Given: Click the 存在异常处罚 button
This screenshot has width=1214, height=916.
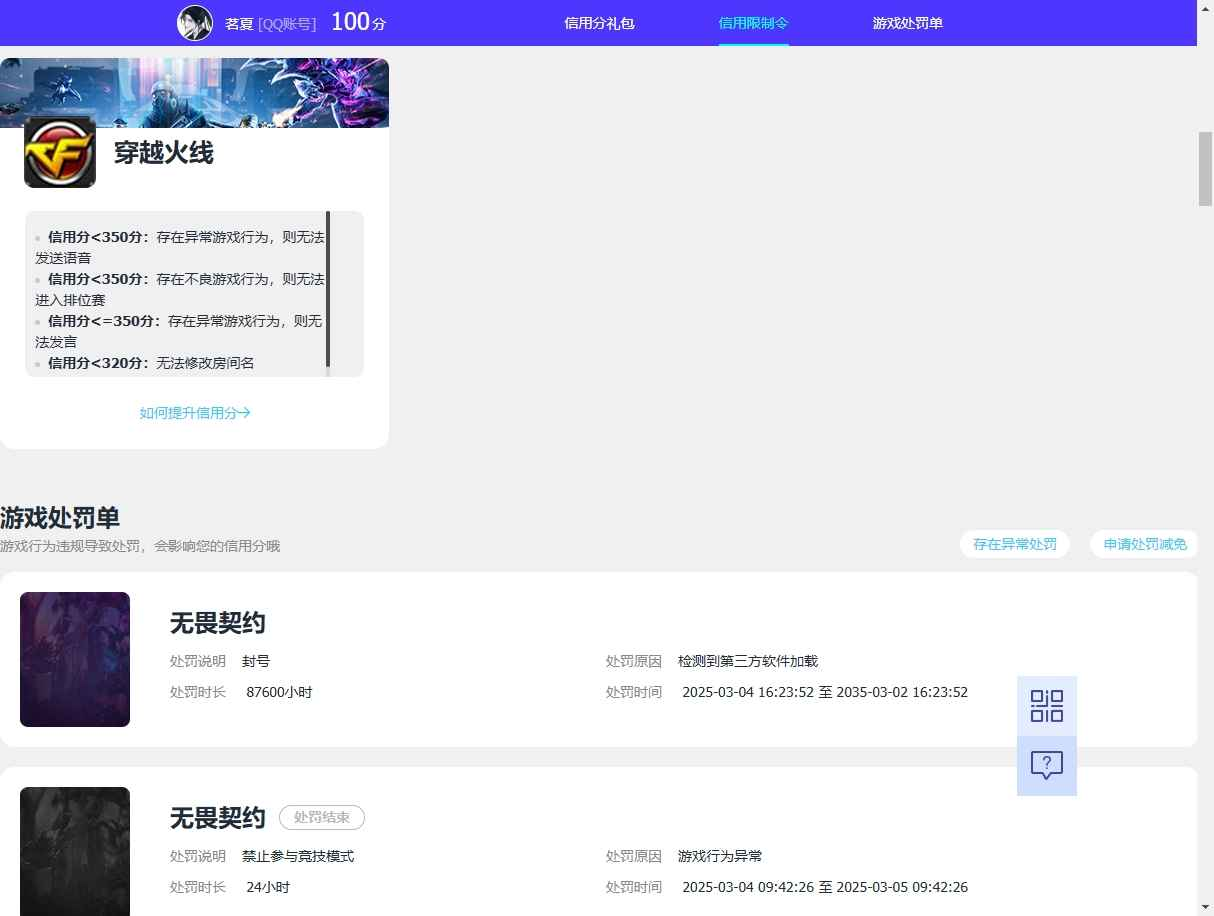Looking at the screenshot, I should (1015, 544).
